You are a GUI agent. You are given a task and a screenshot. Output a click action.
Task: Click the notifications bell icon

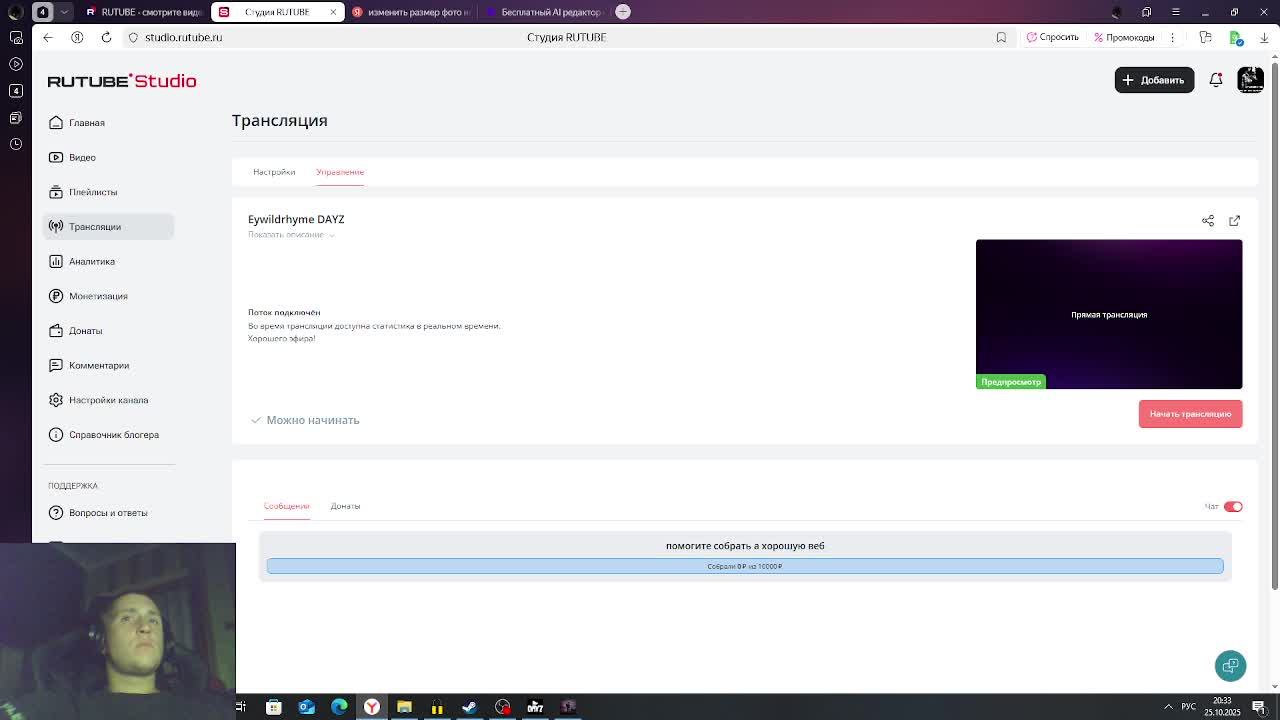pyautogui.click(x=1216, y=80)
